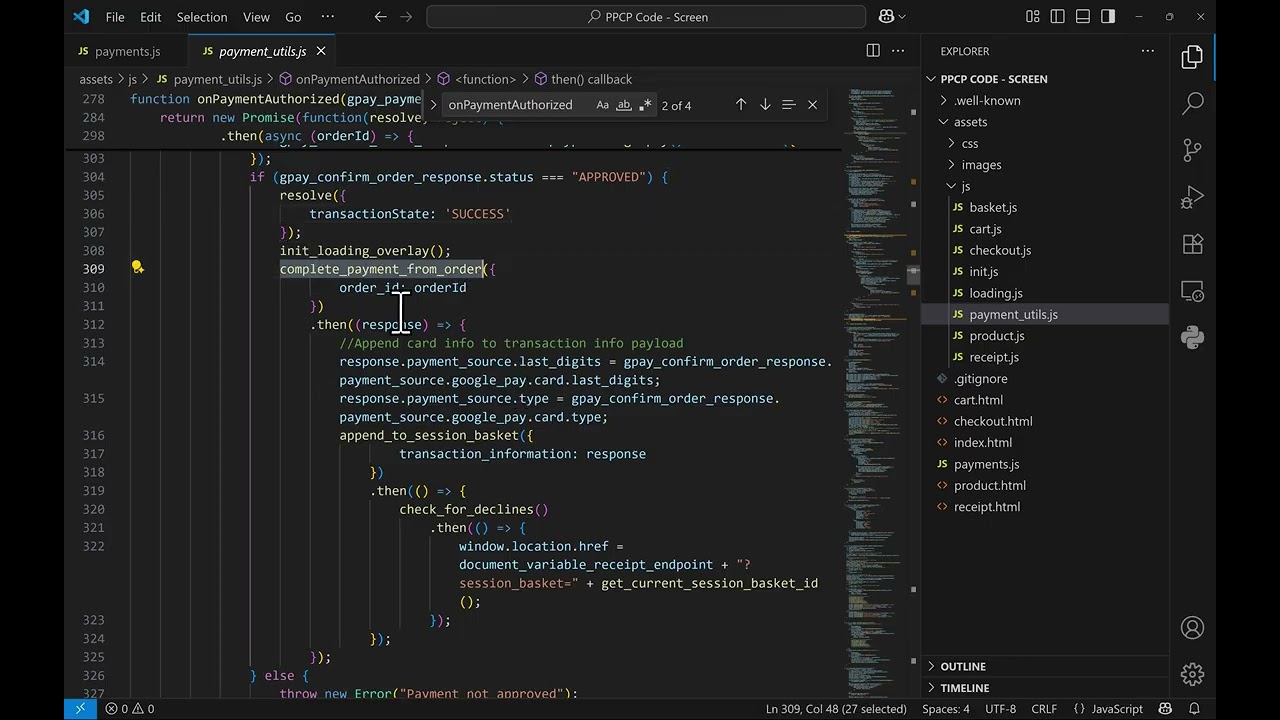
Task: Click the Customize Layout icon
Action: point(1033,17)
